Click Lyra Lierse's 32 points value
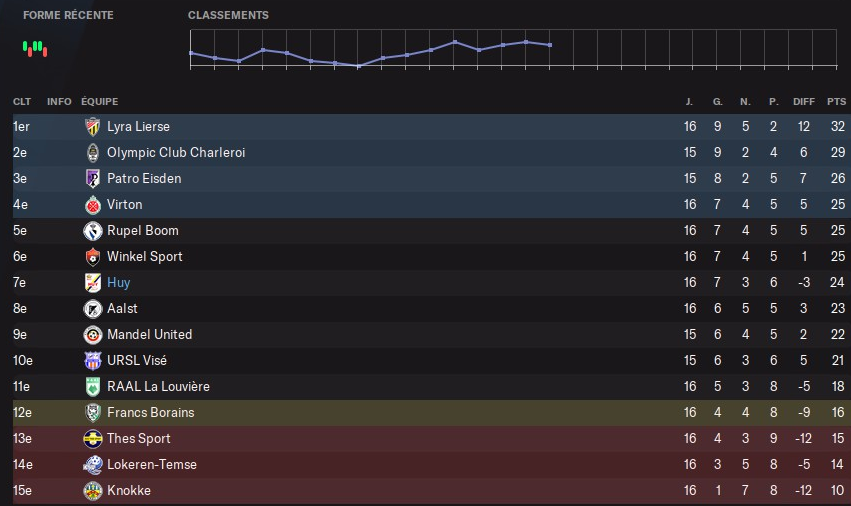Image resolution: width=851 pixels, height=506 pixels. pos(838,126)
